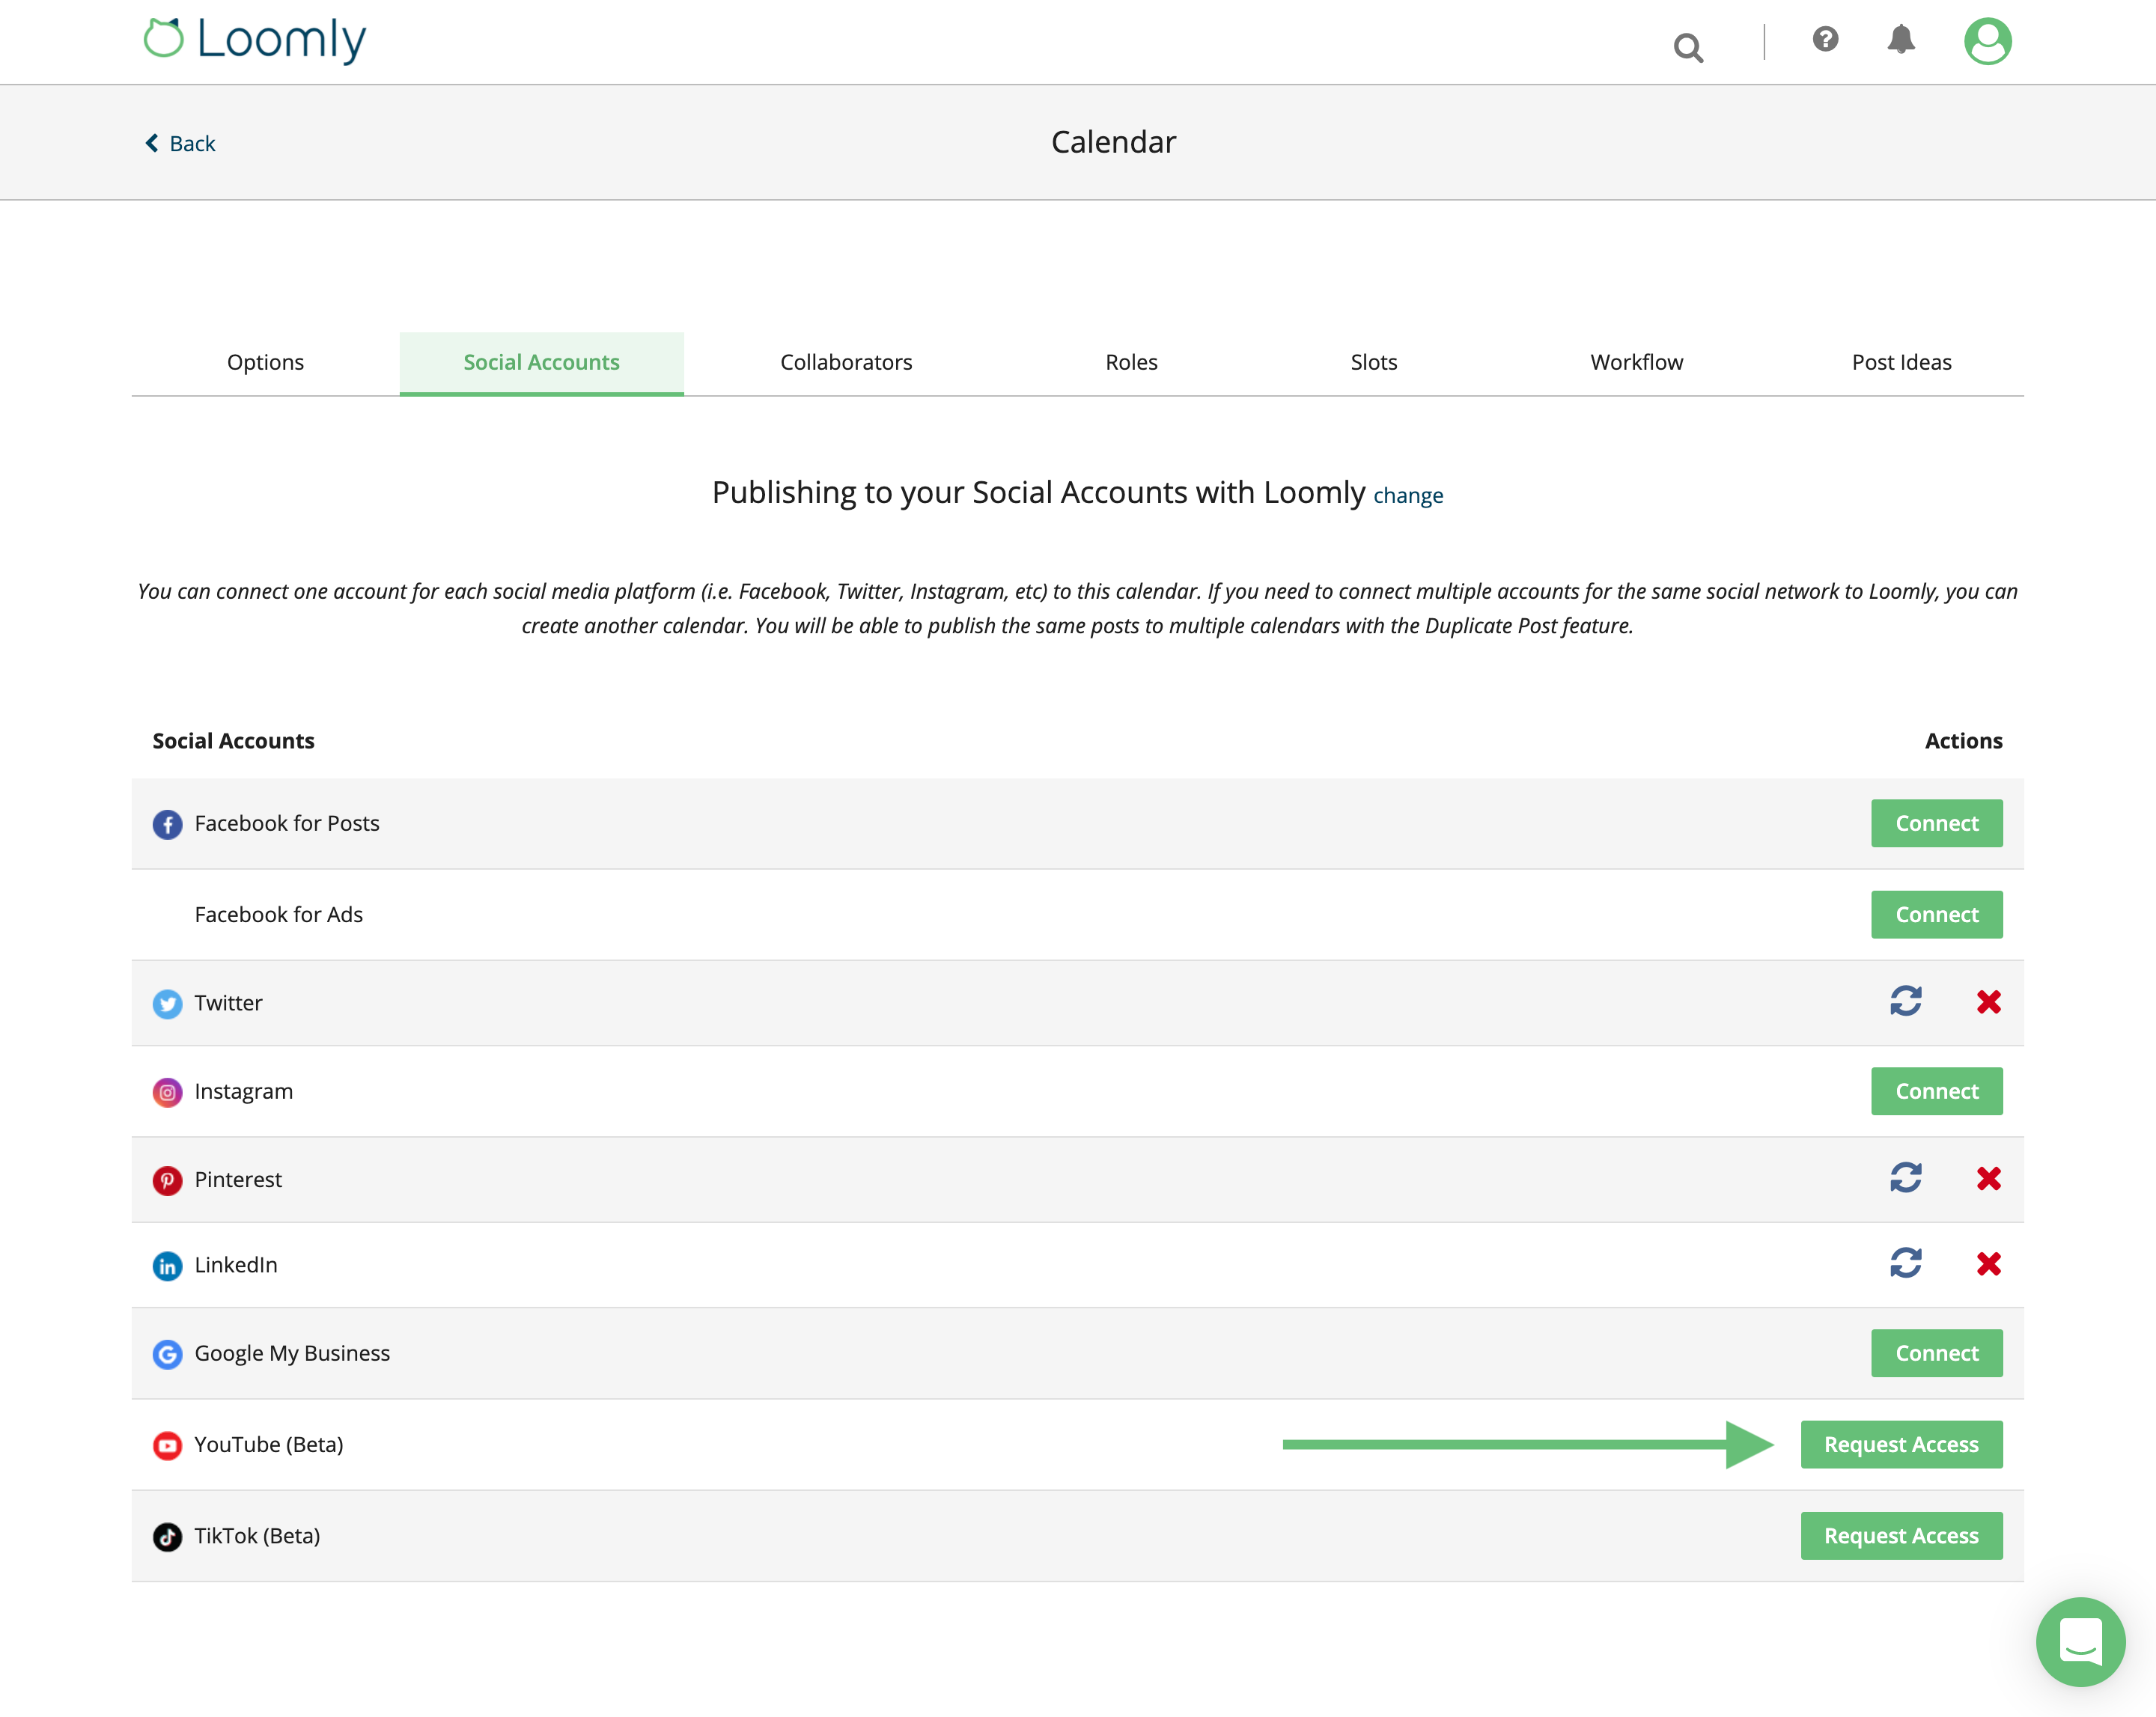Disconnect Pinterest with the red X
The height and width of the screenshot is (1717, 2156).
(x=1990, y=1179)
